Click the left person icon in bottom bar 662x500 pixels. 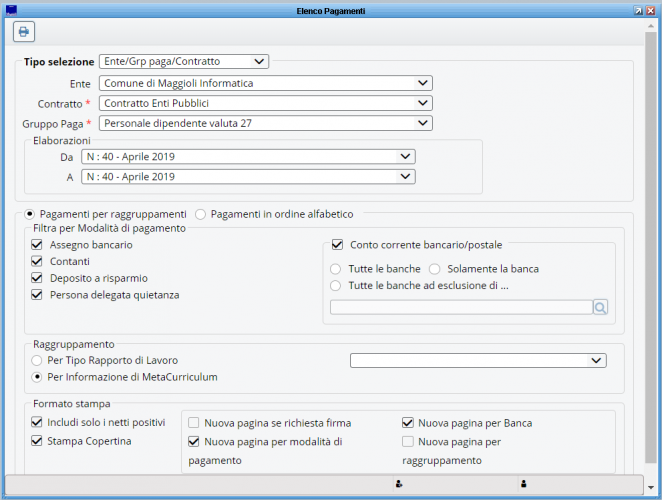tap(399, 484)
